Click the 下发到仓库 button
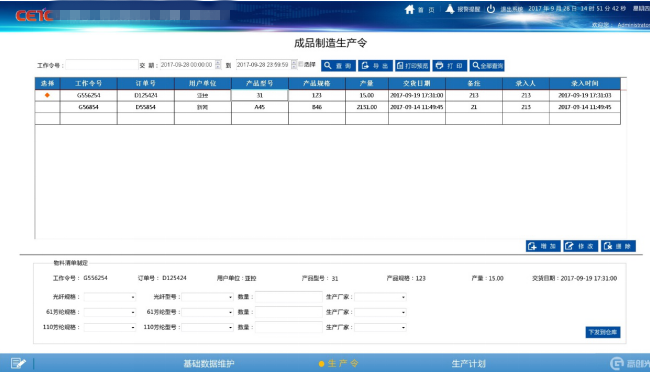This screenshot has height=372, width=650. point(603,332)
